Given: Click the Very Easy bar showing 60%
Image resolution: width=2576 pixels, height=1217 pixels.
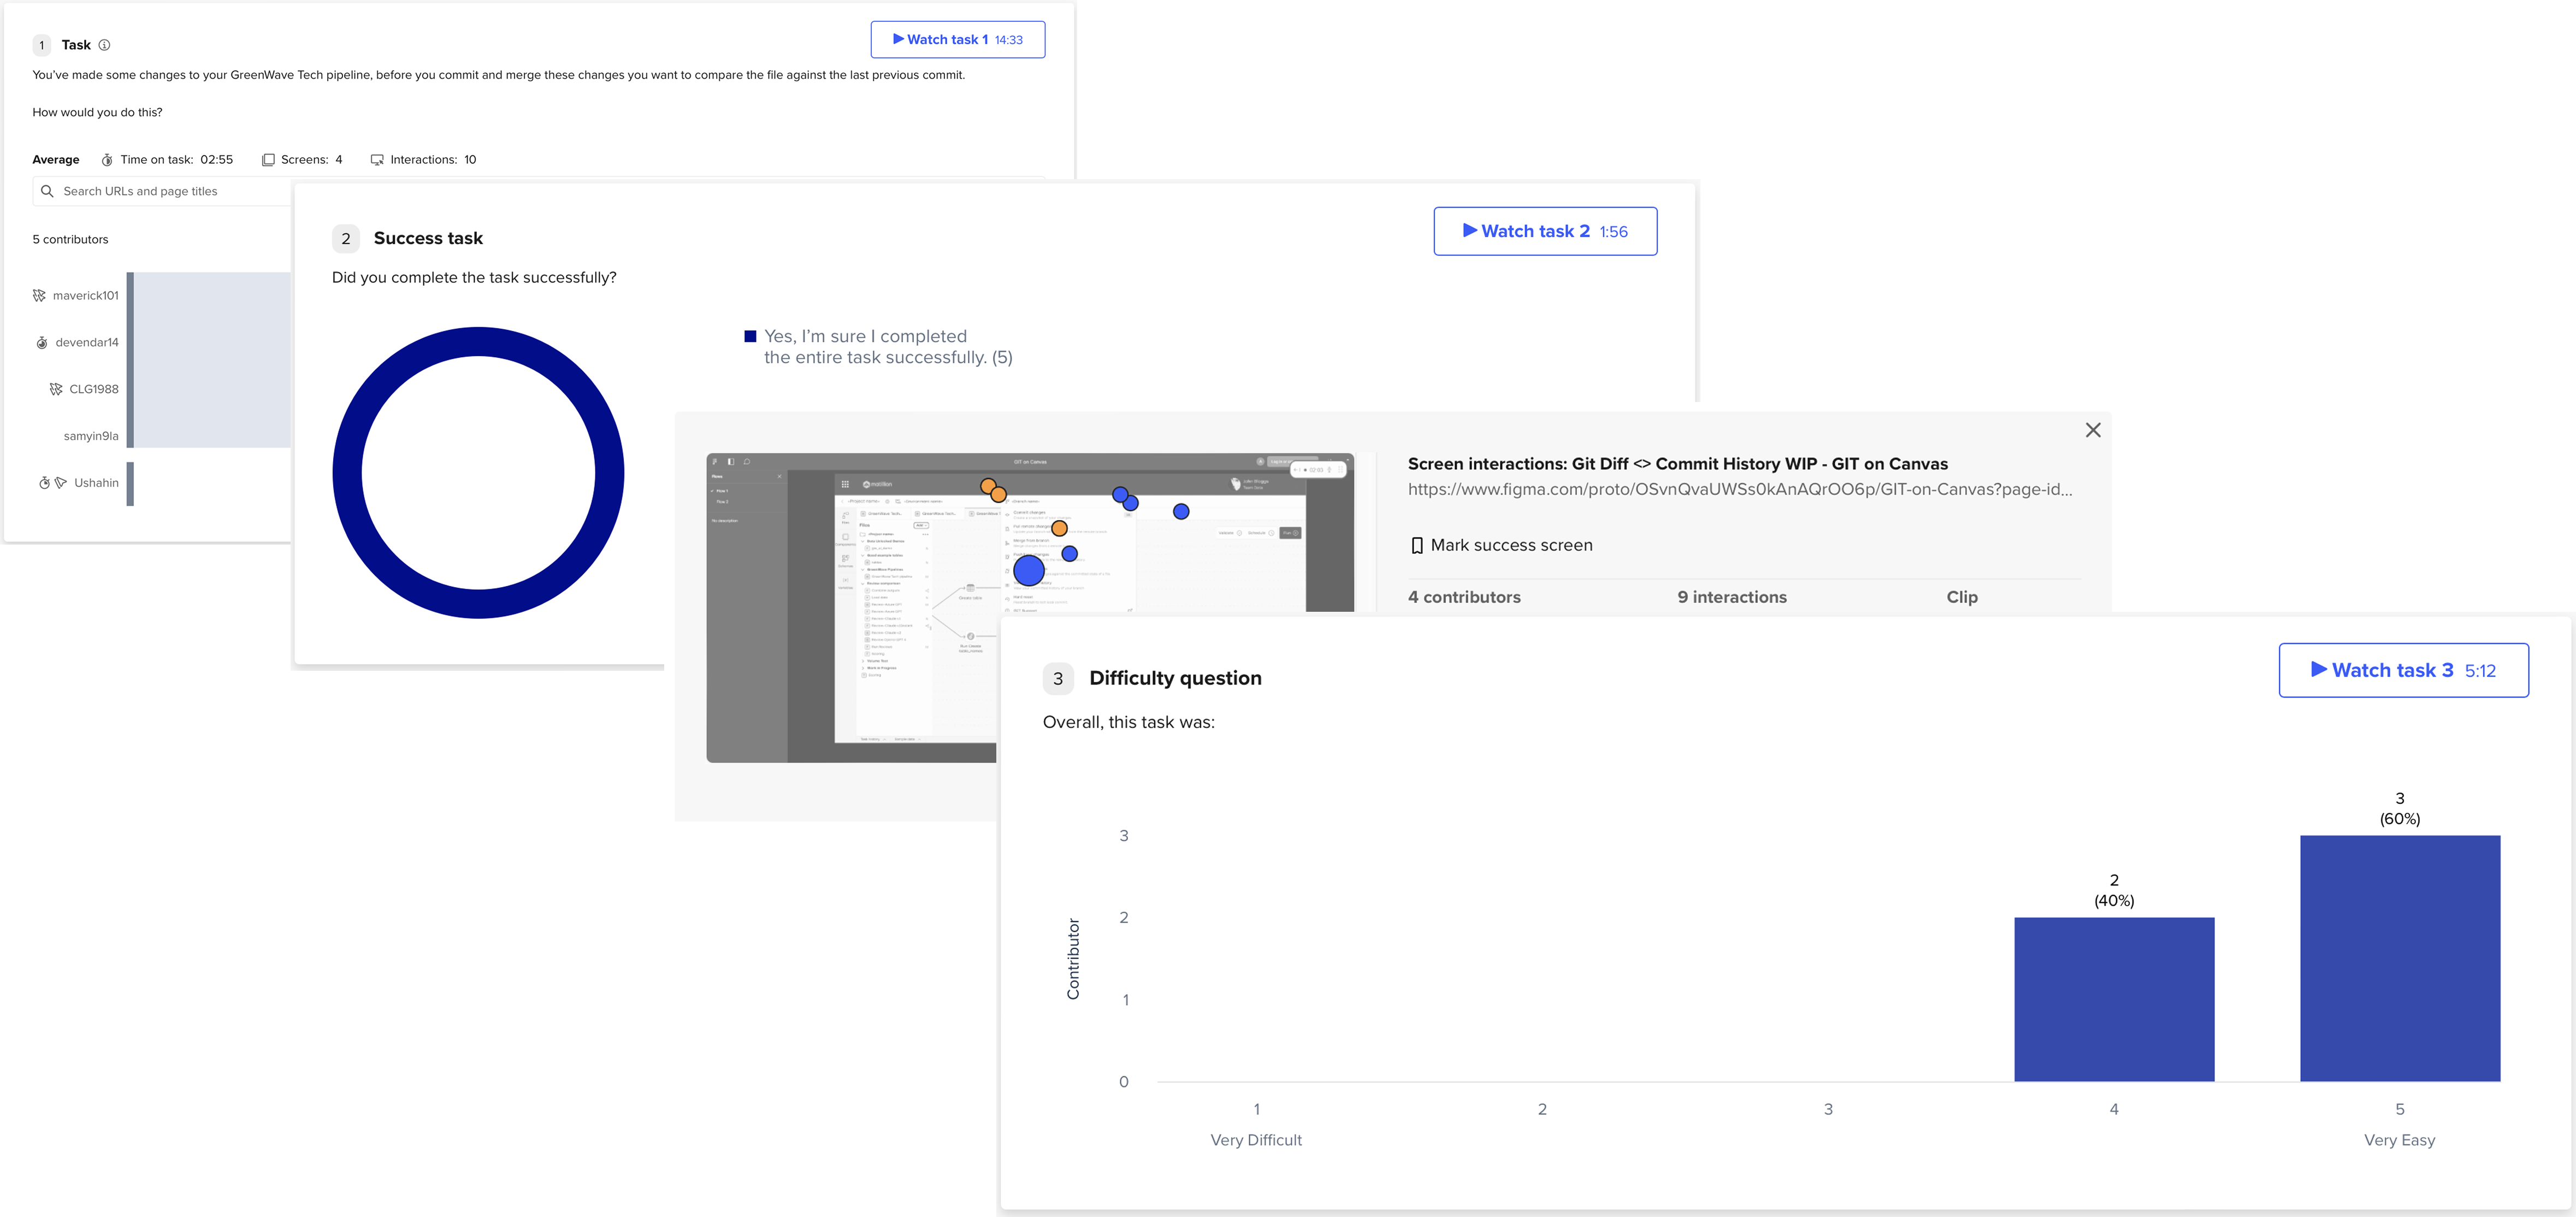Looking at the screenshot, I should pos(2400,958).
